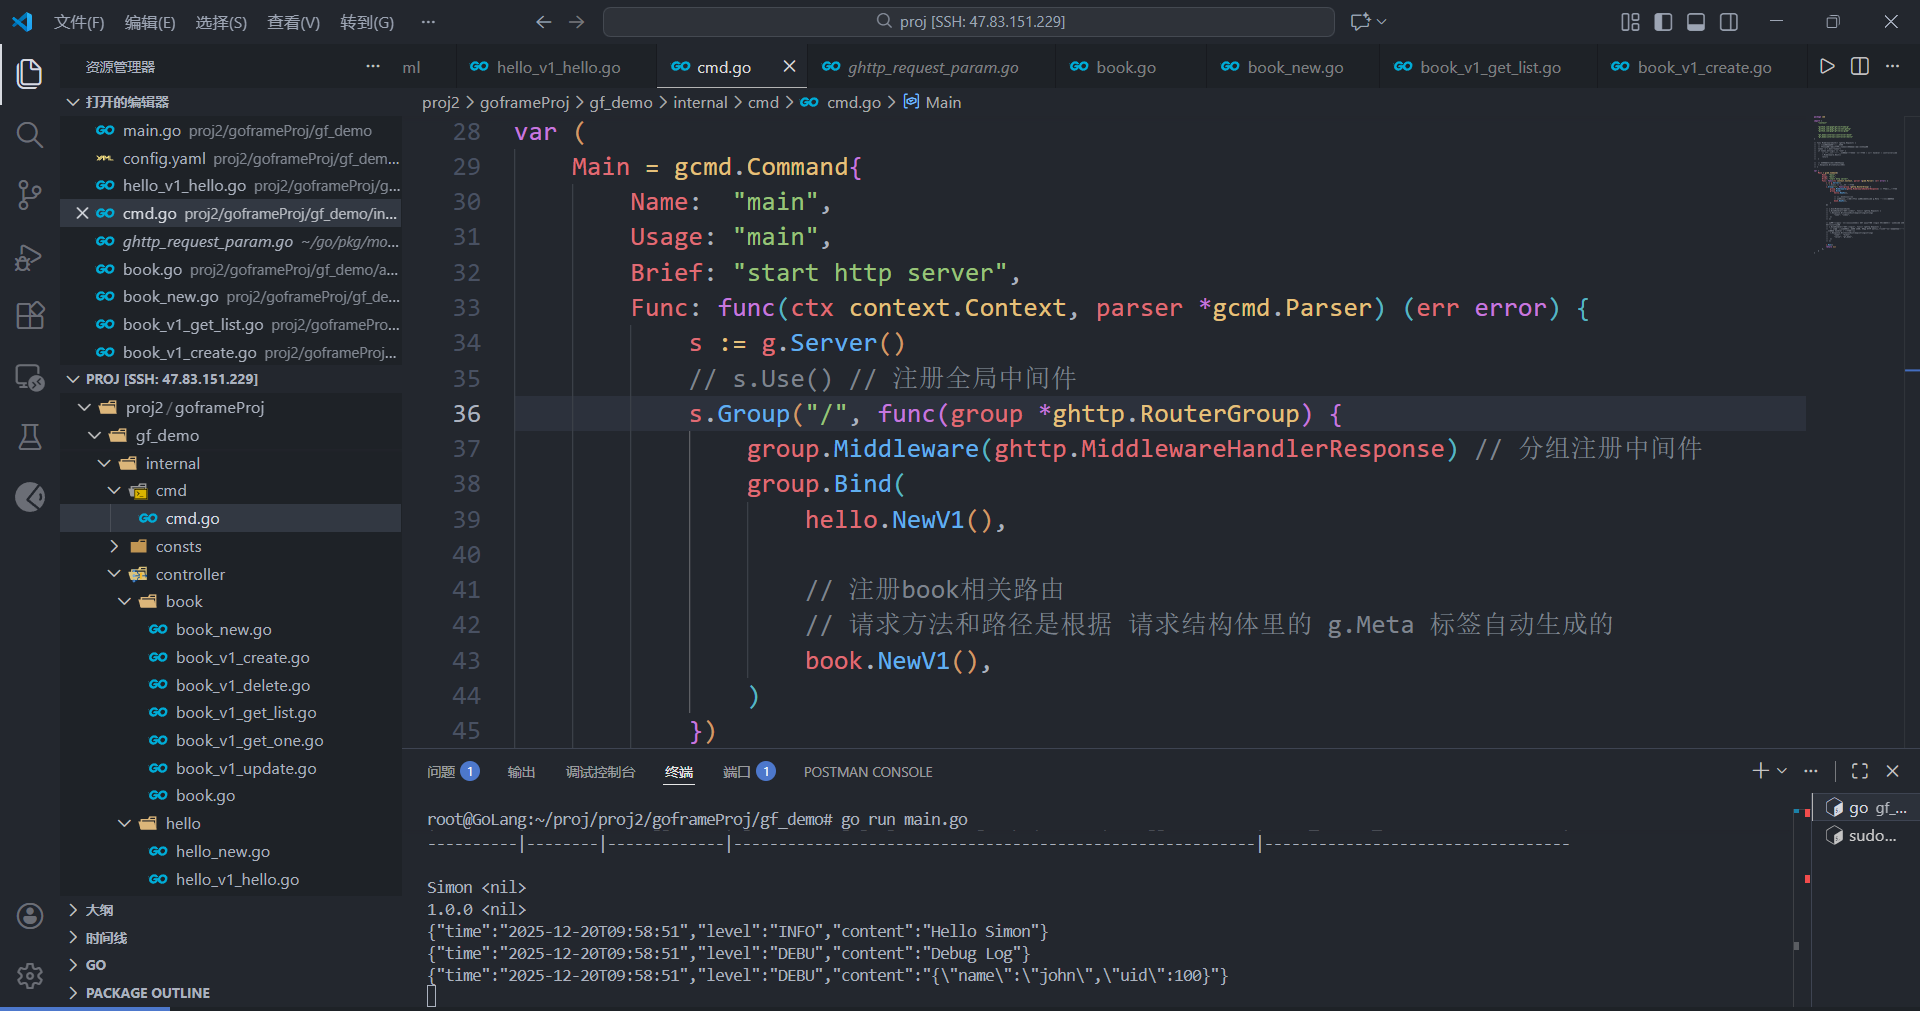Open Explorer views and more actions ellipsis

coord(373,66)
